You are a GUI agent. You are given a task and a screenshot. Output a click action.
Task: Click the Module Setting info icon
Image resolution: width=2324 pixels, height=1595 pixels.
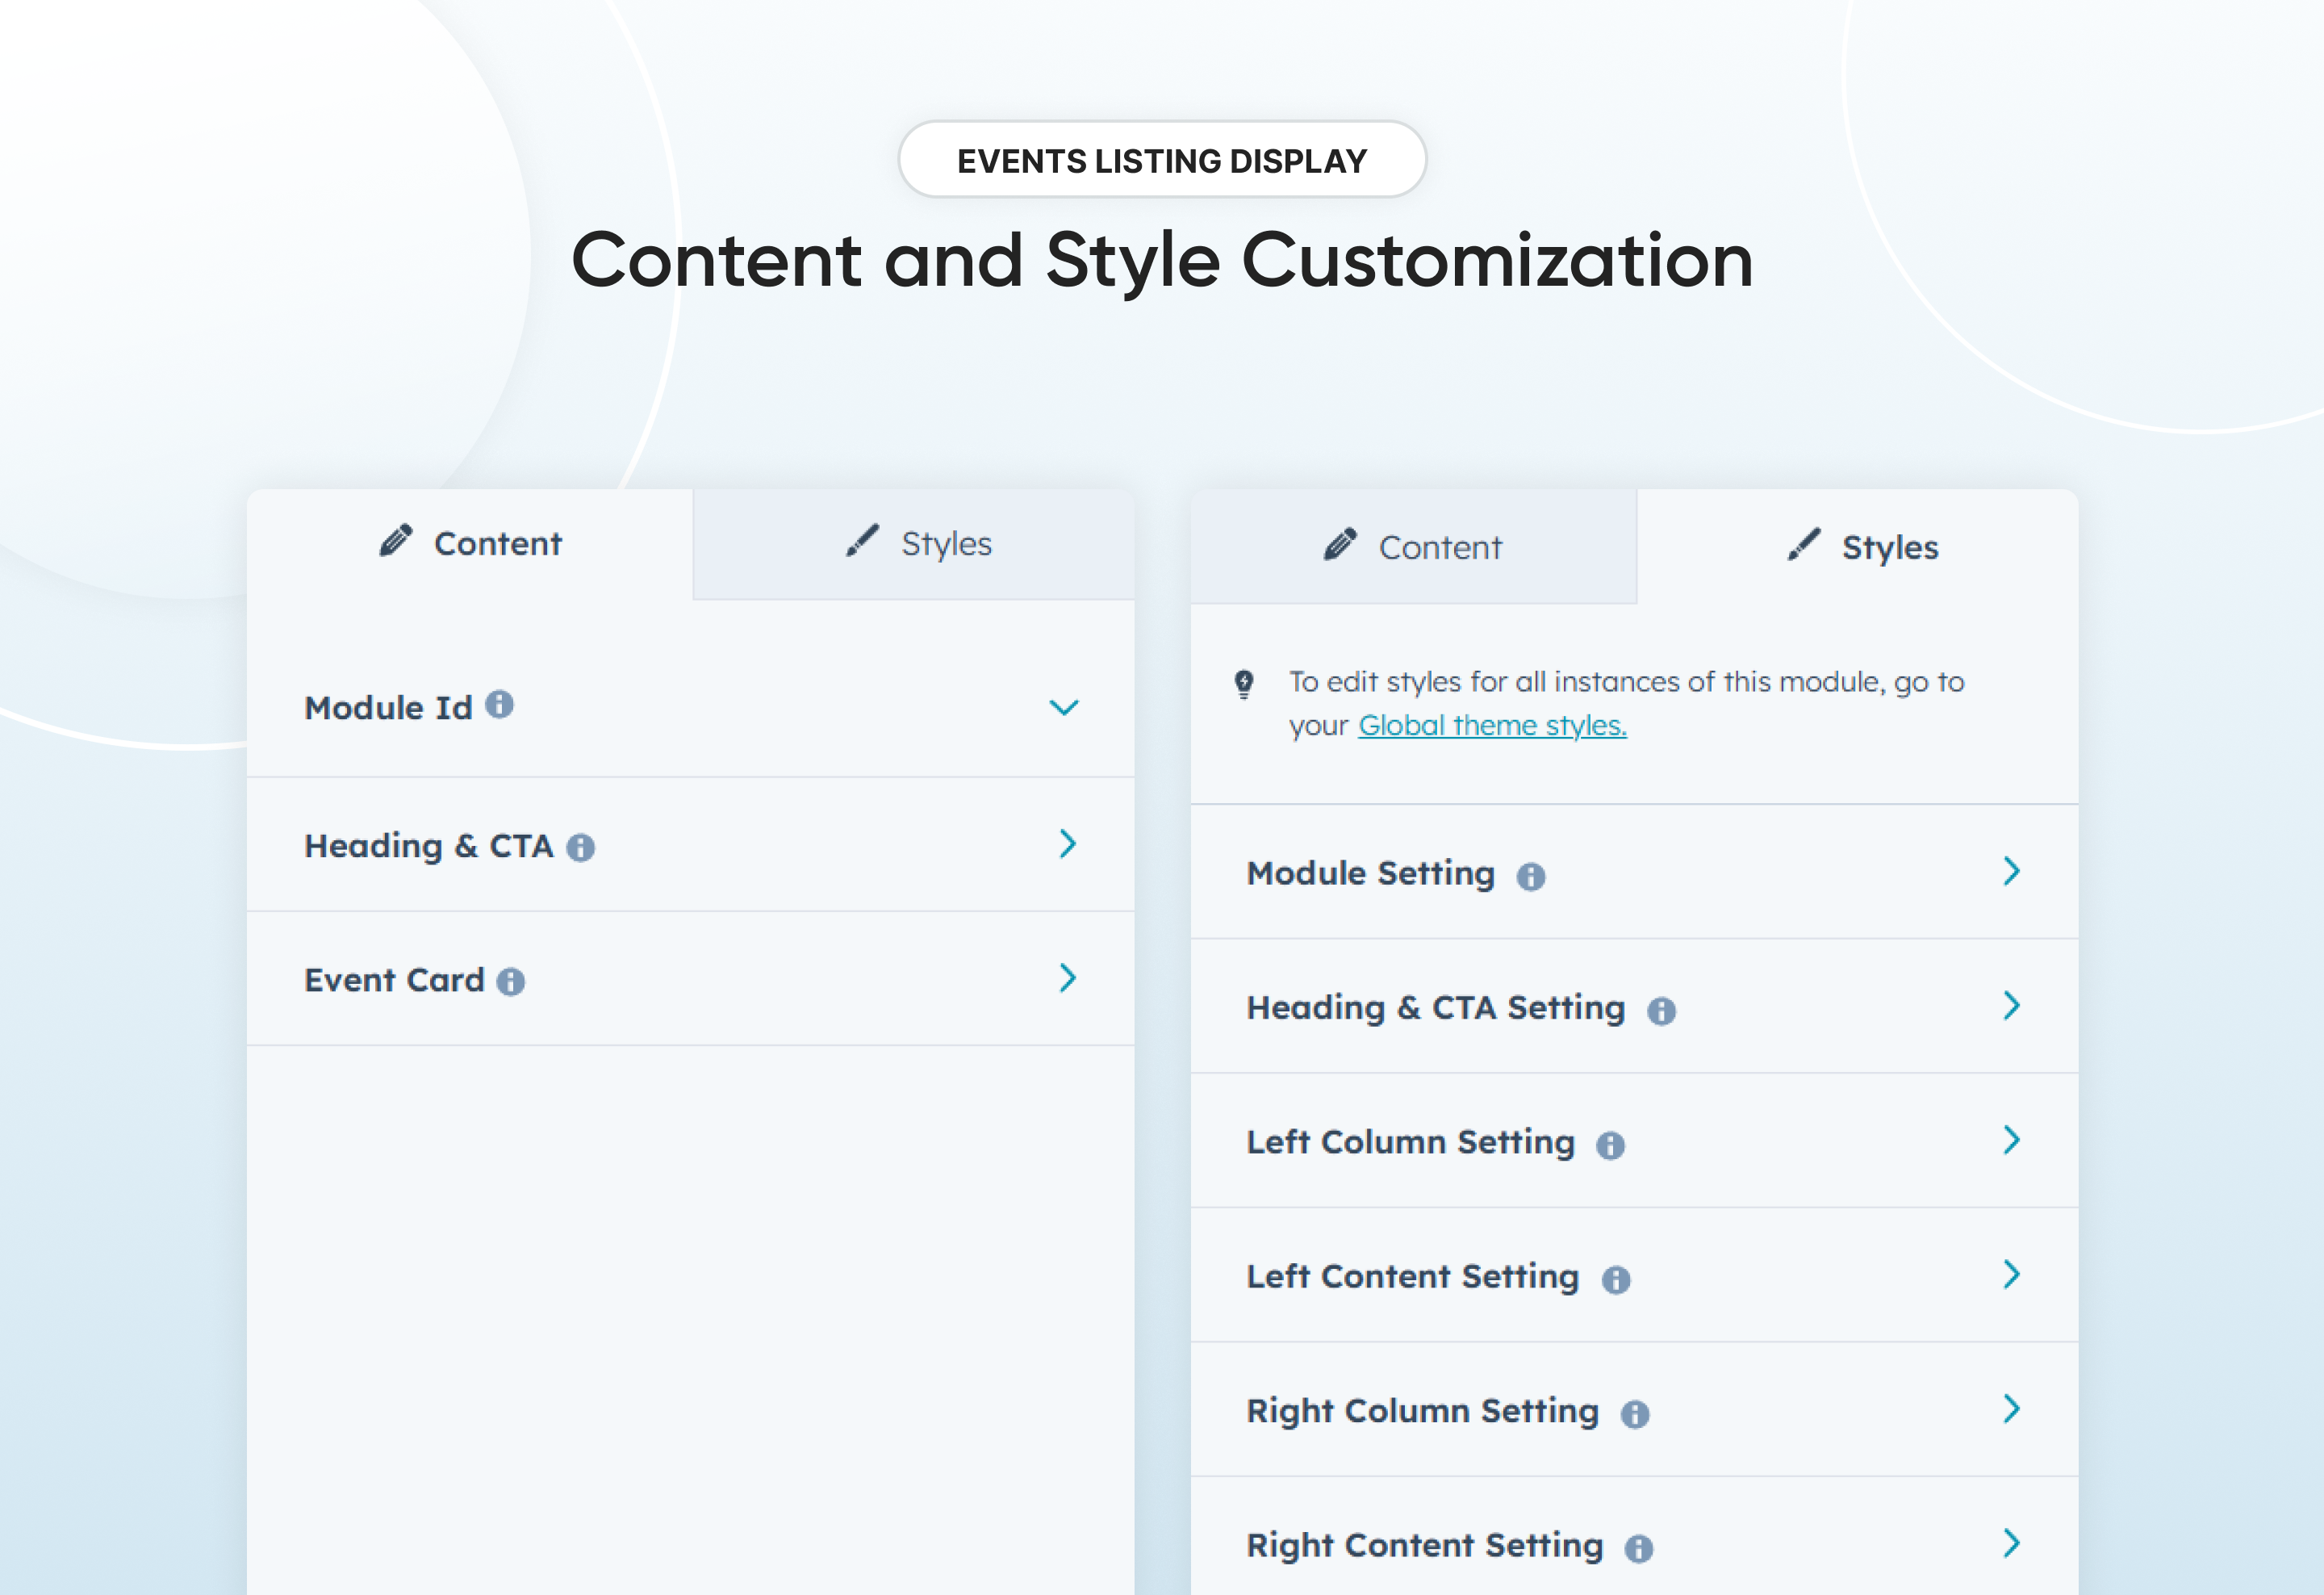pos(1531,876)
